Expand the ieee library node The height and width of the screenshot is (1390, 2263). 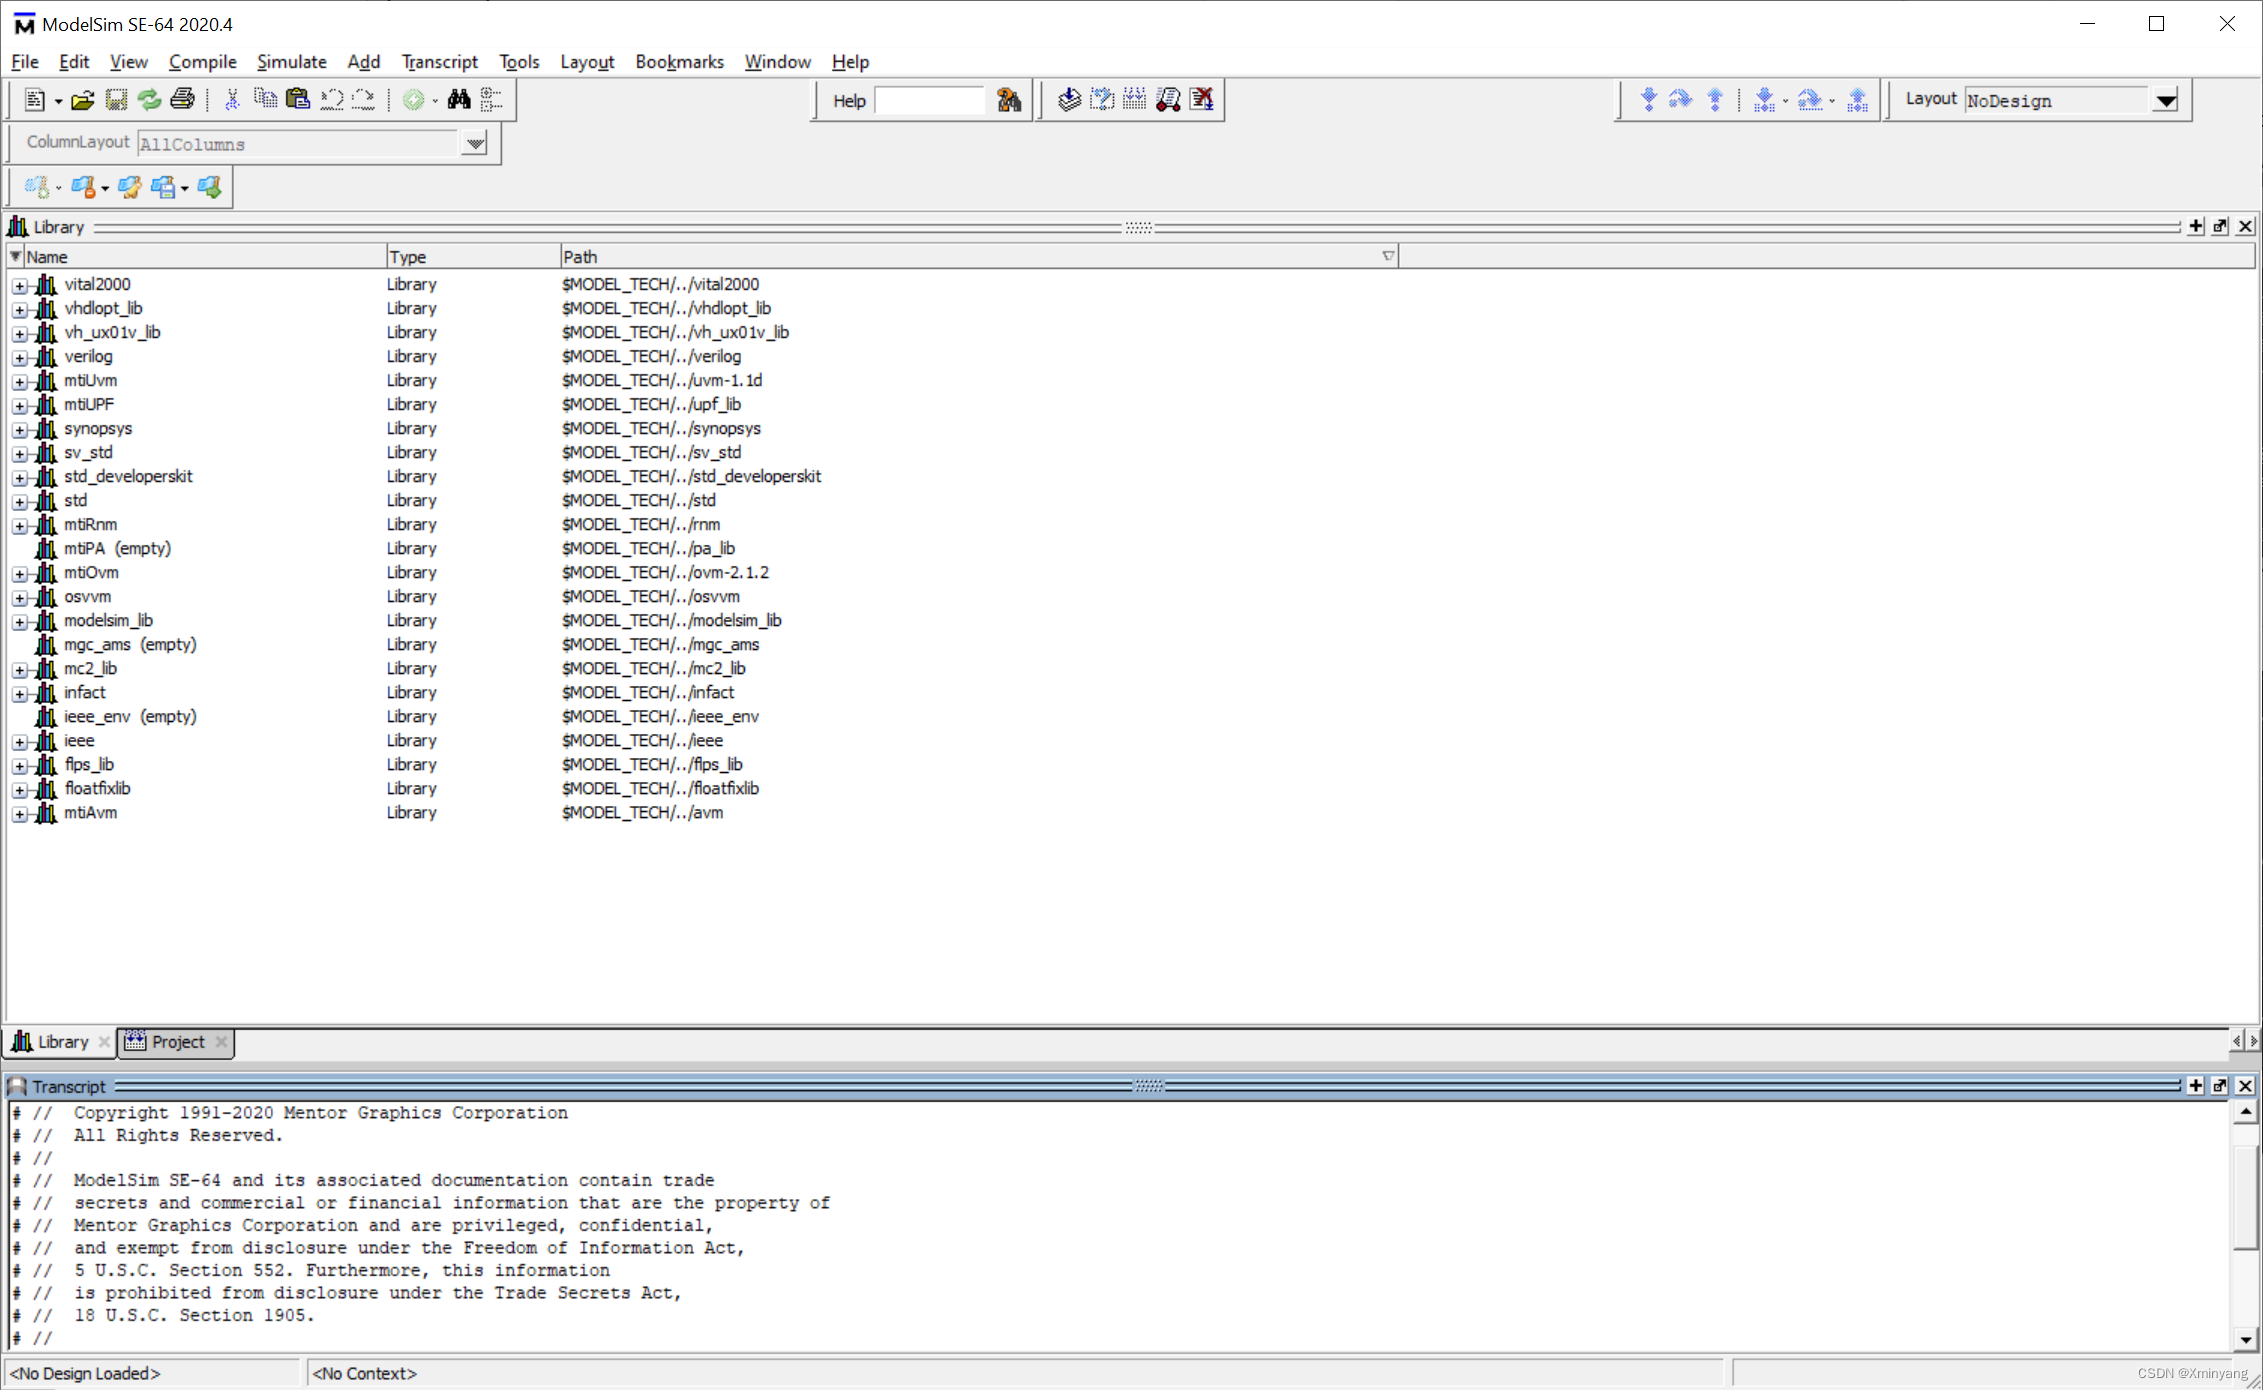(19, 742)
